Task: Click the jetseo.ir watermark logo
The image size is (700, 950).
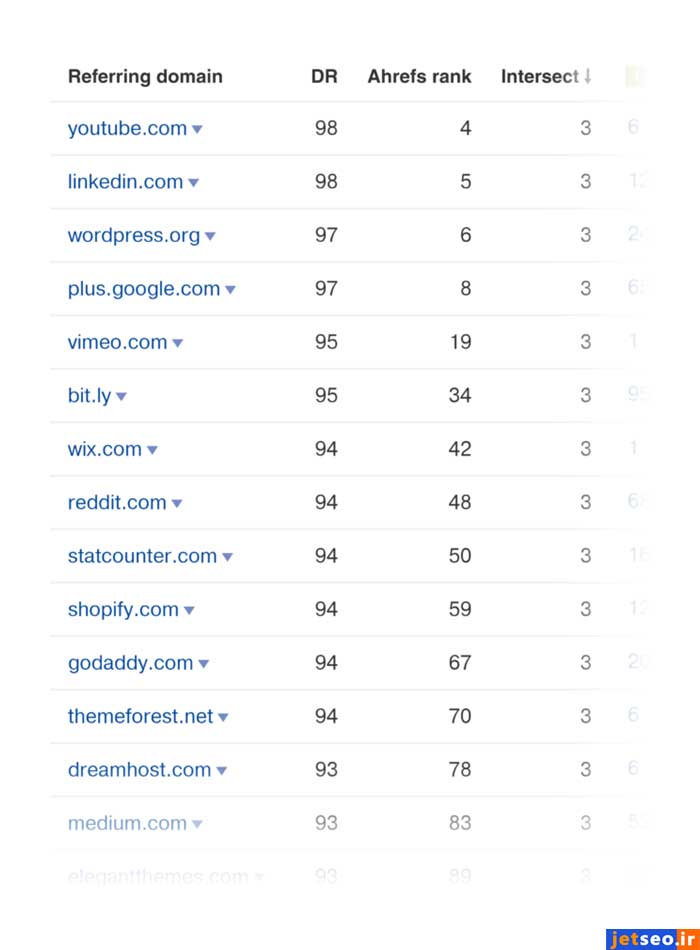Action: pos(651,938)
